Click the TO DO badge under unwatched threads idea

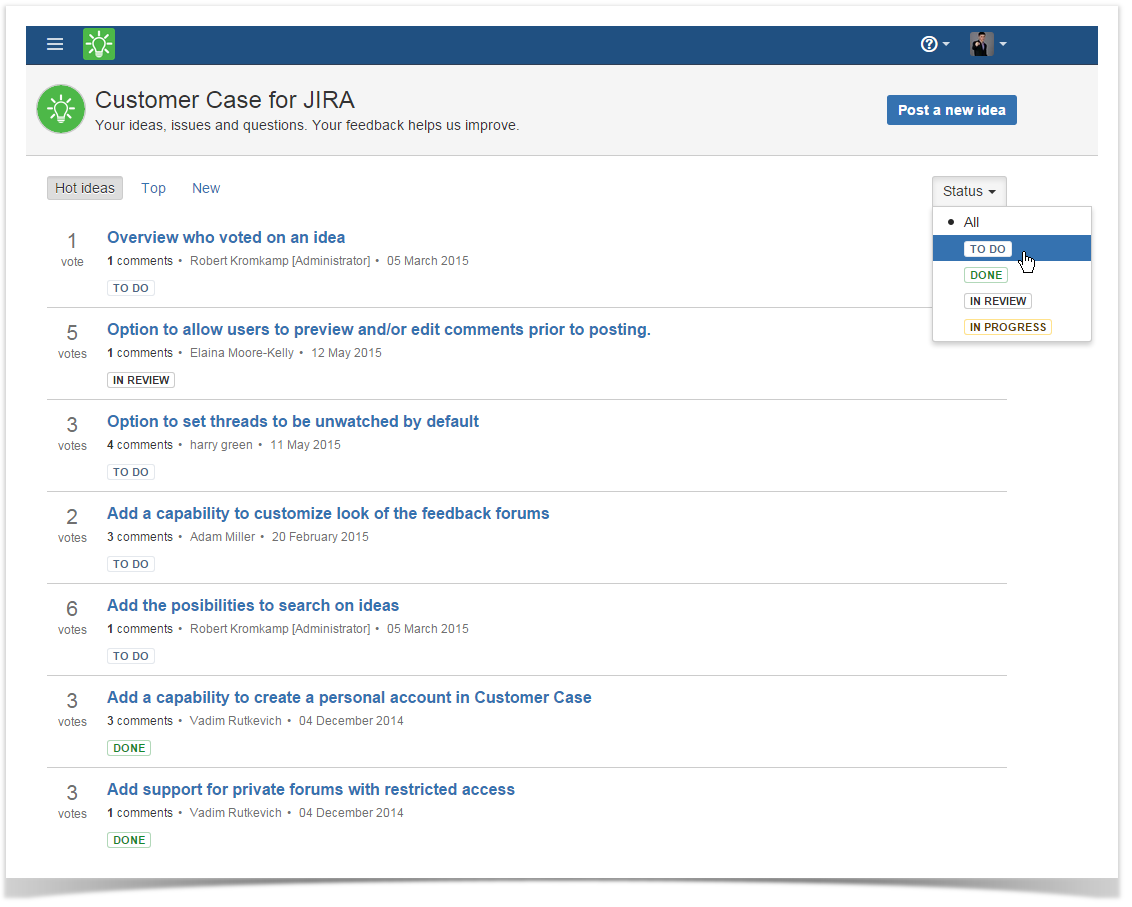tap(131, 472)
